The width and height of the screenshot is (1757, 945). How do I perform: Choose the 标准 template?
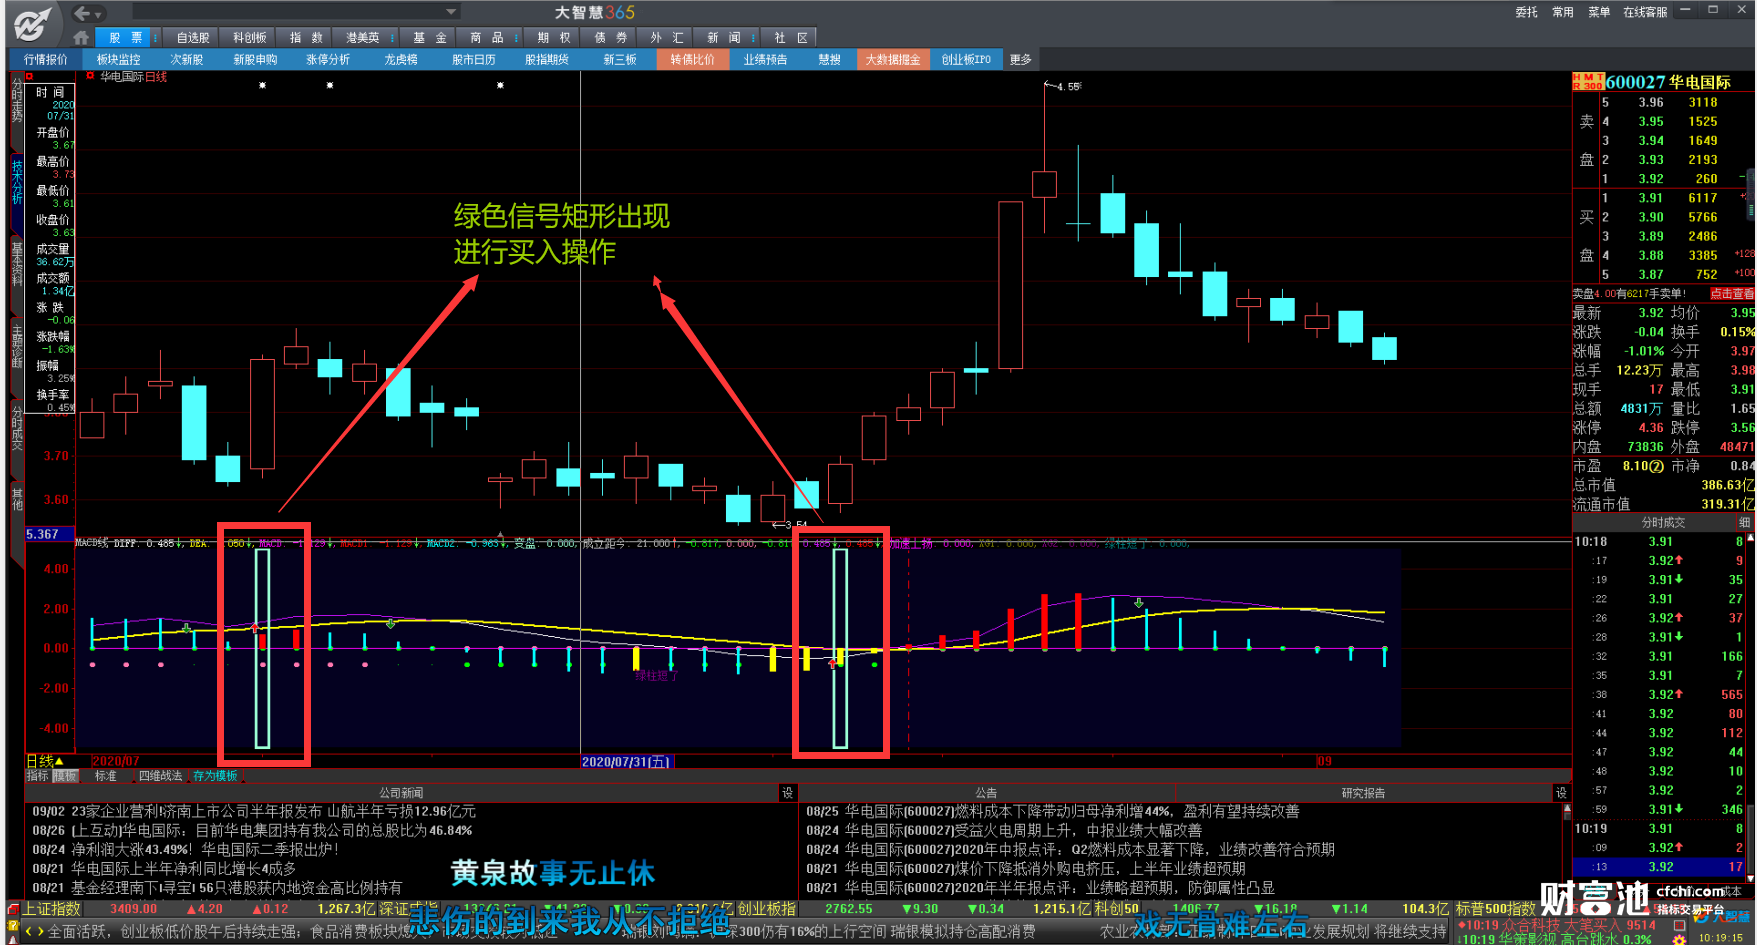click(x=106, y=775)
